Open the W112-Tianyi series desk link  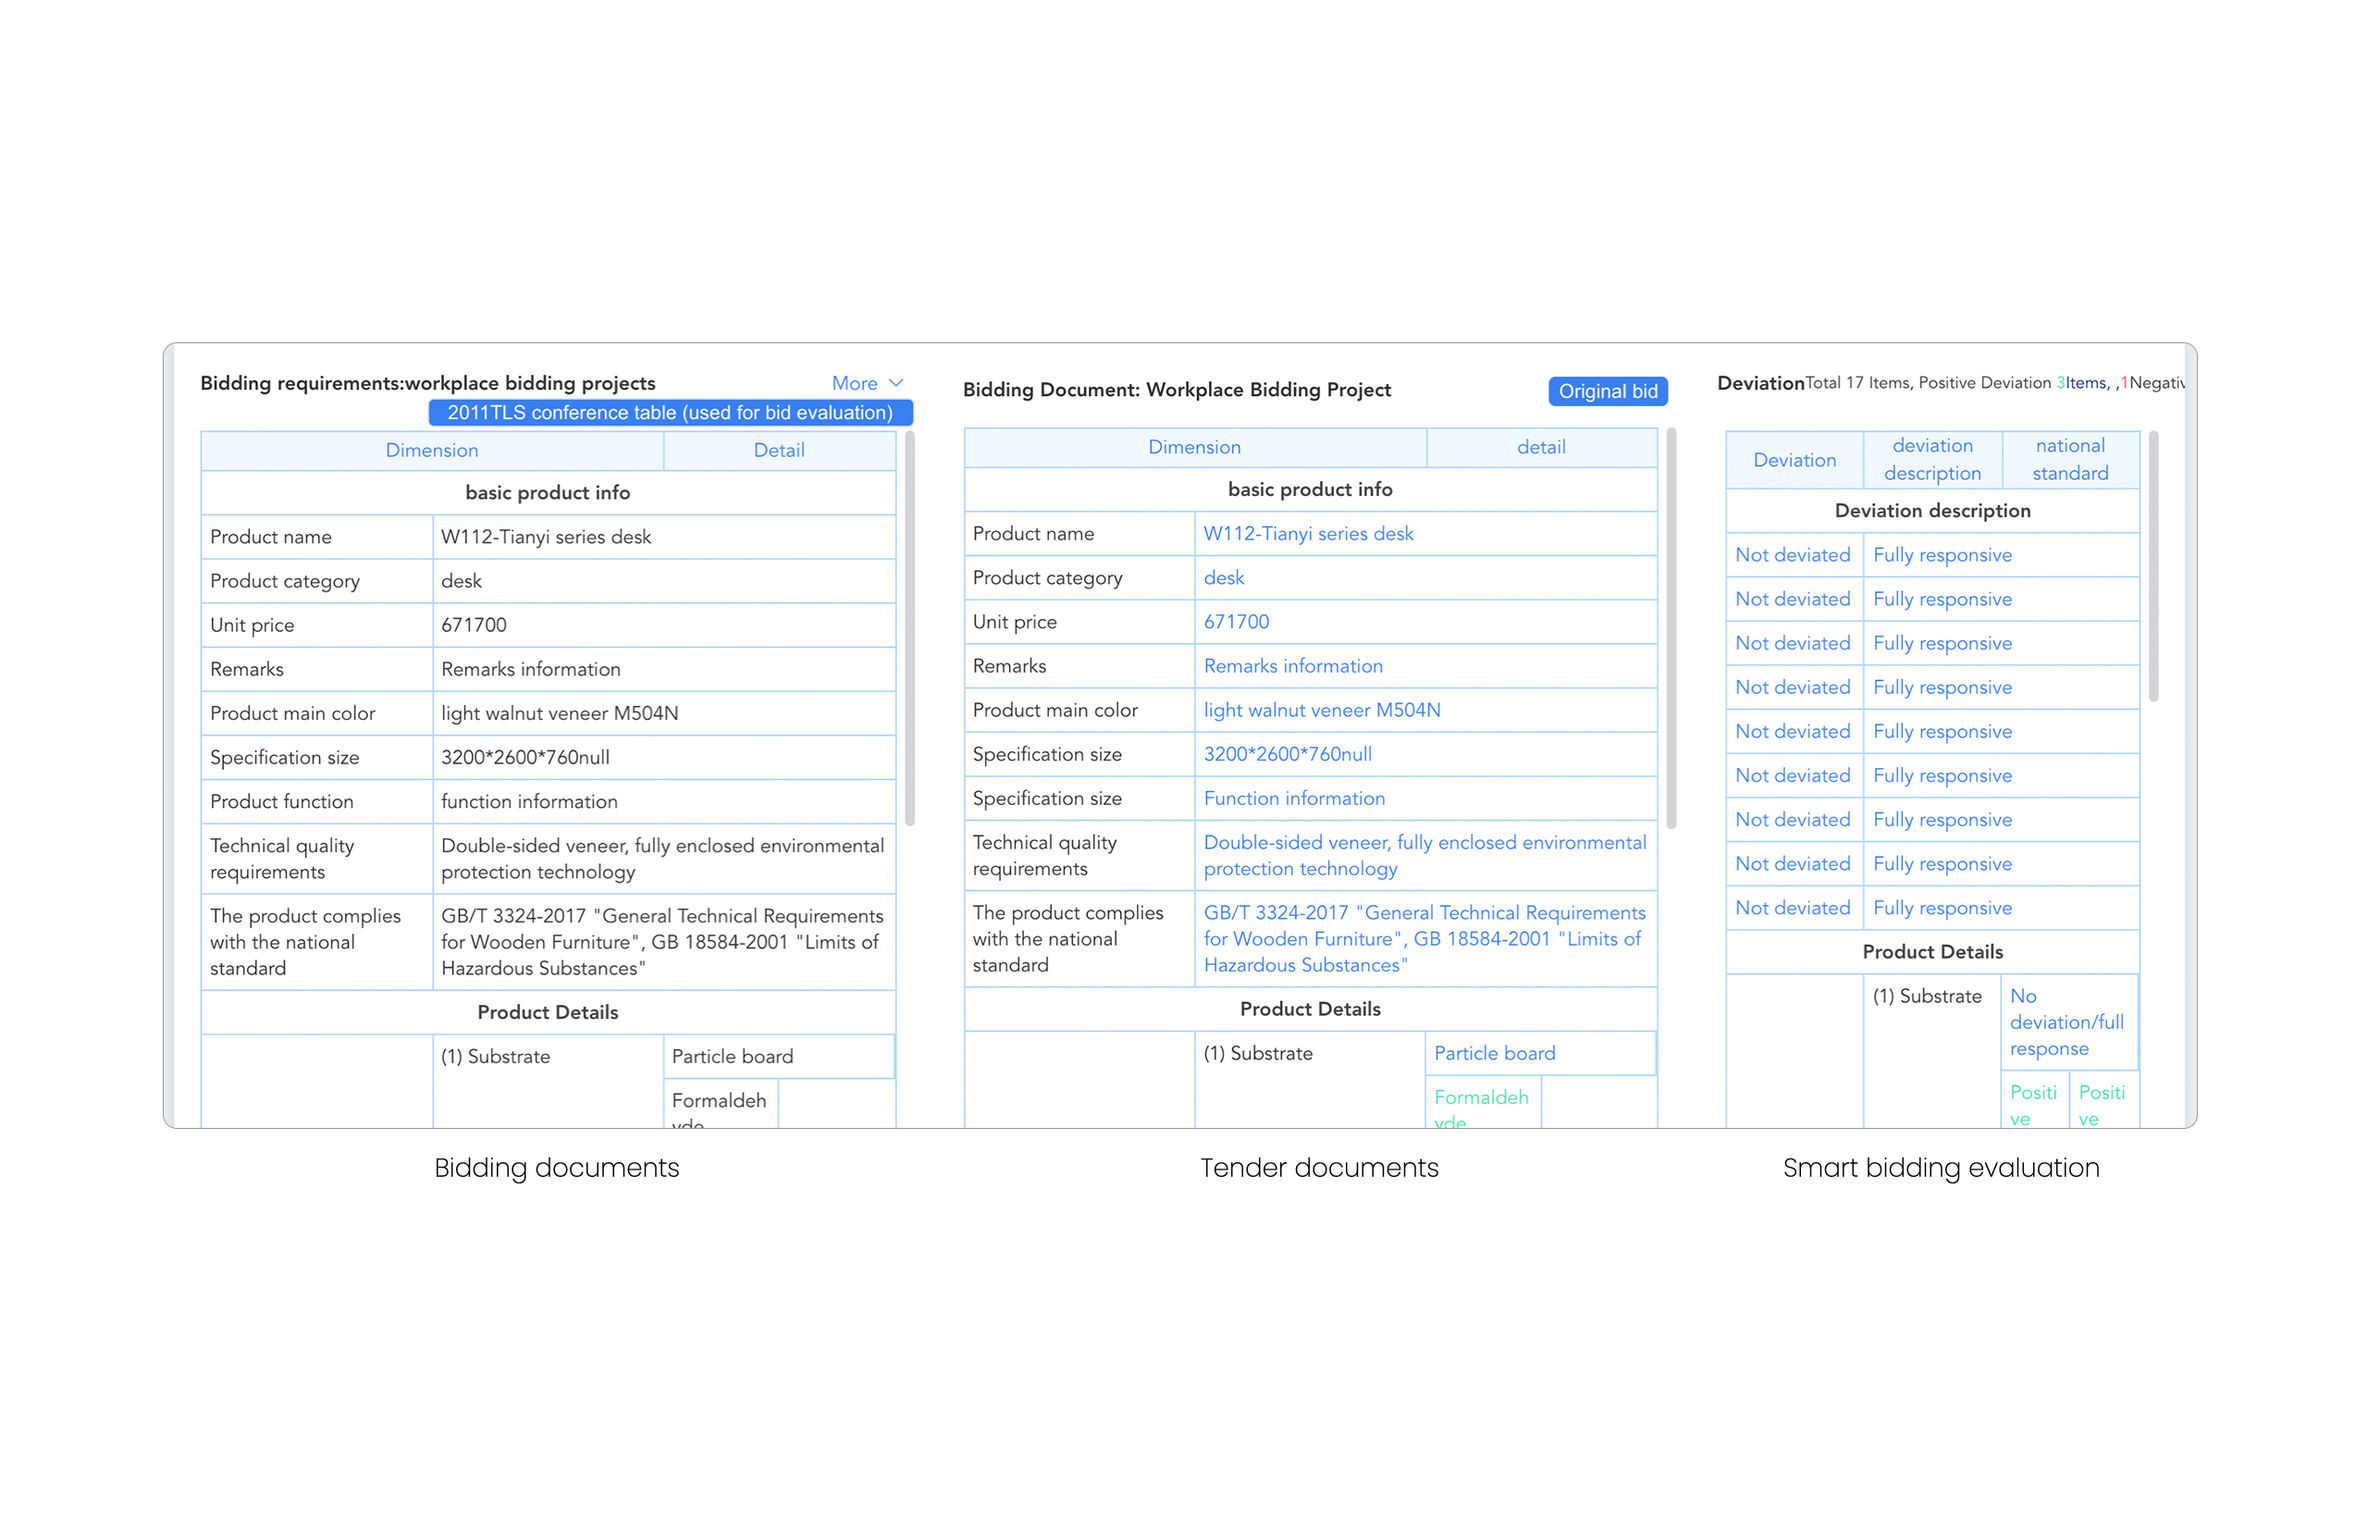(1307, 534)
